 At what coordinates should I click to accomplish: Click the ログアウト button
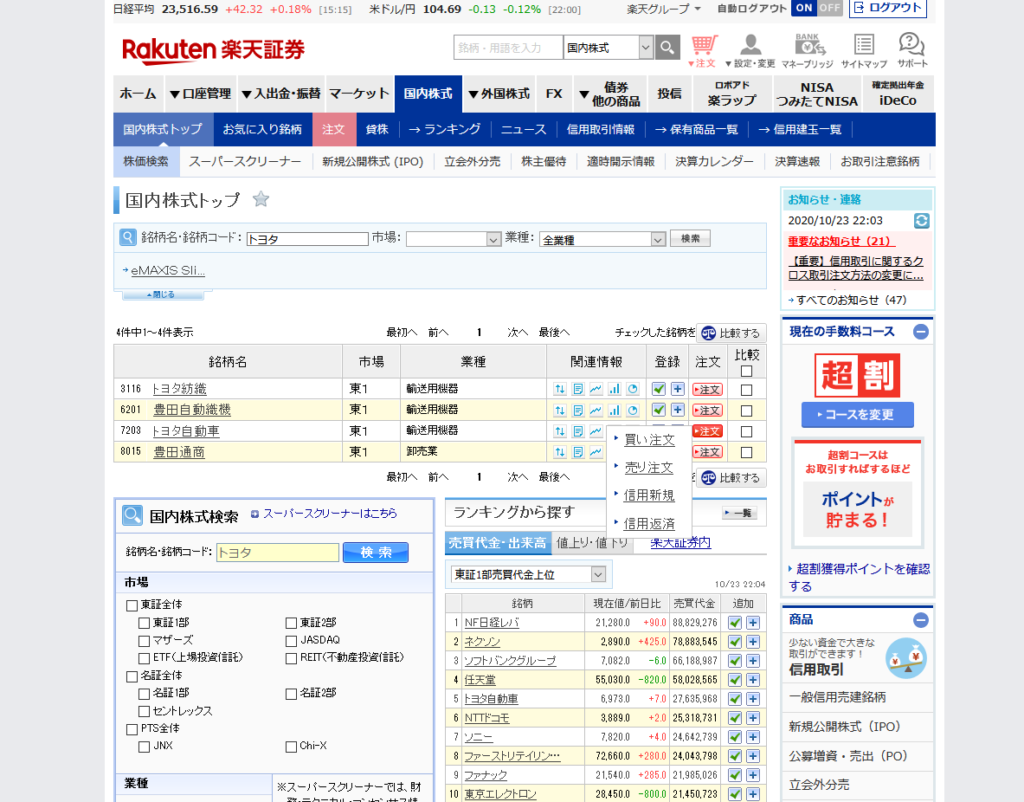tap(888, 8)
